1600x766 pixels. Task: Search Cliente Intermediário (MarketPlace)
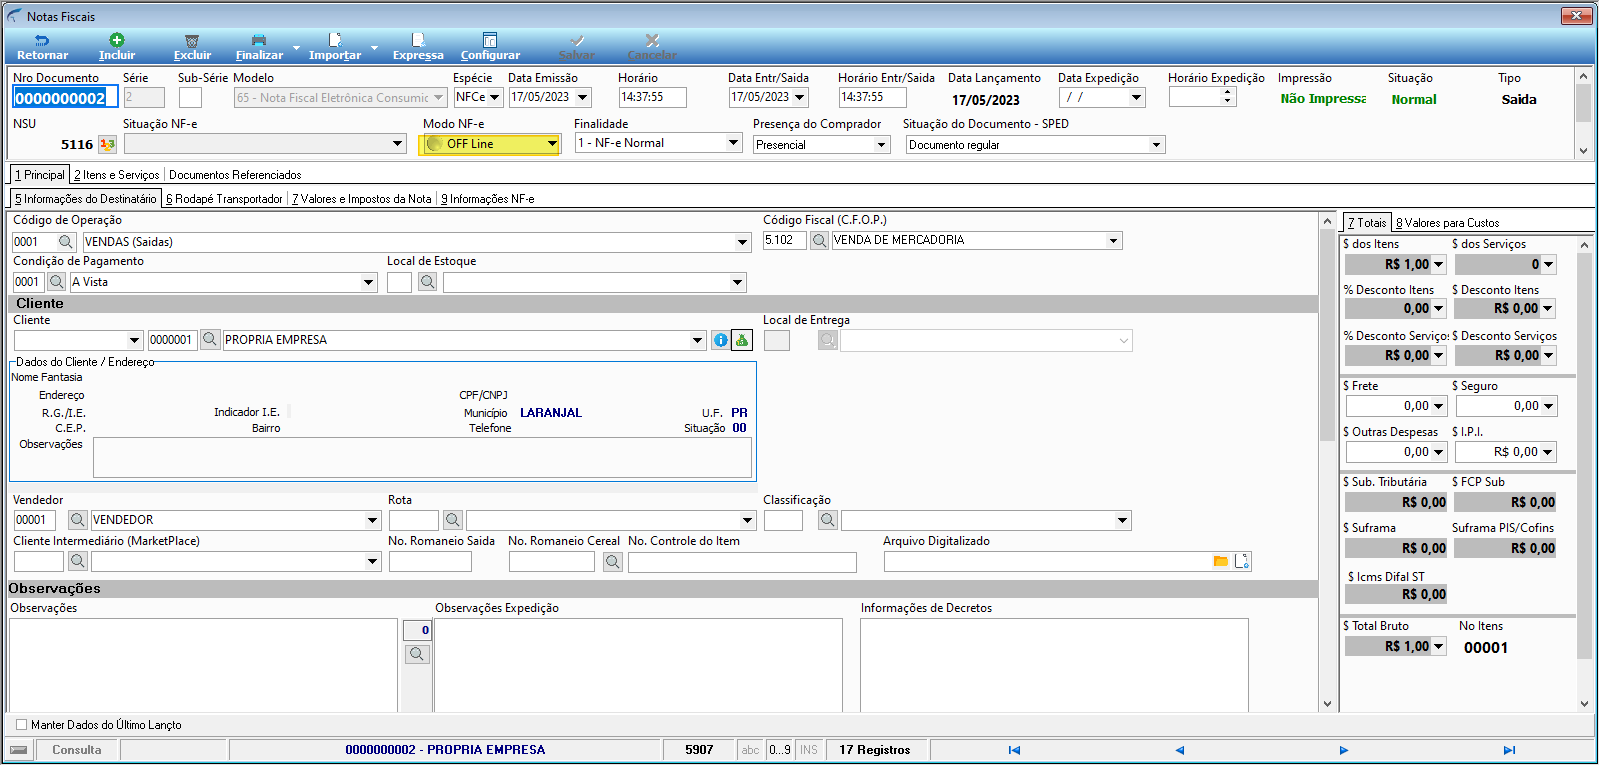77,562
